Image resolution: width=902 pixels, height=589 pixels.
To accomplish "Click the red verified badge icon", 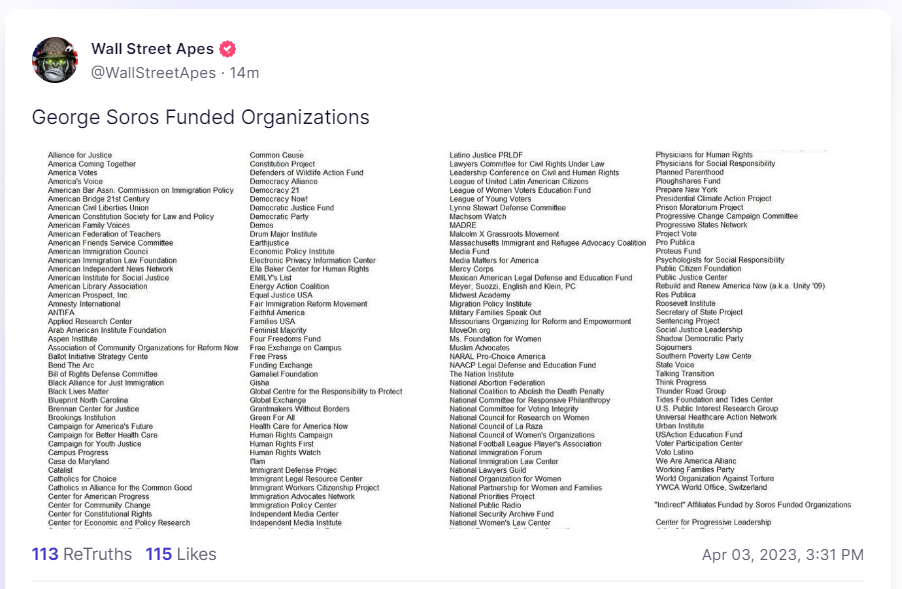I will tap(228, 49).
